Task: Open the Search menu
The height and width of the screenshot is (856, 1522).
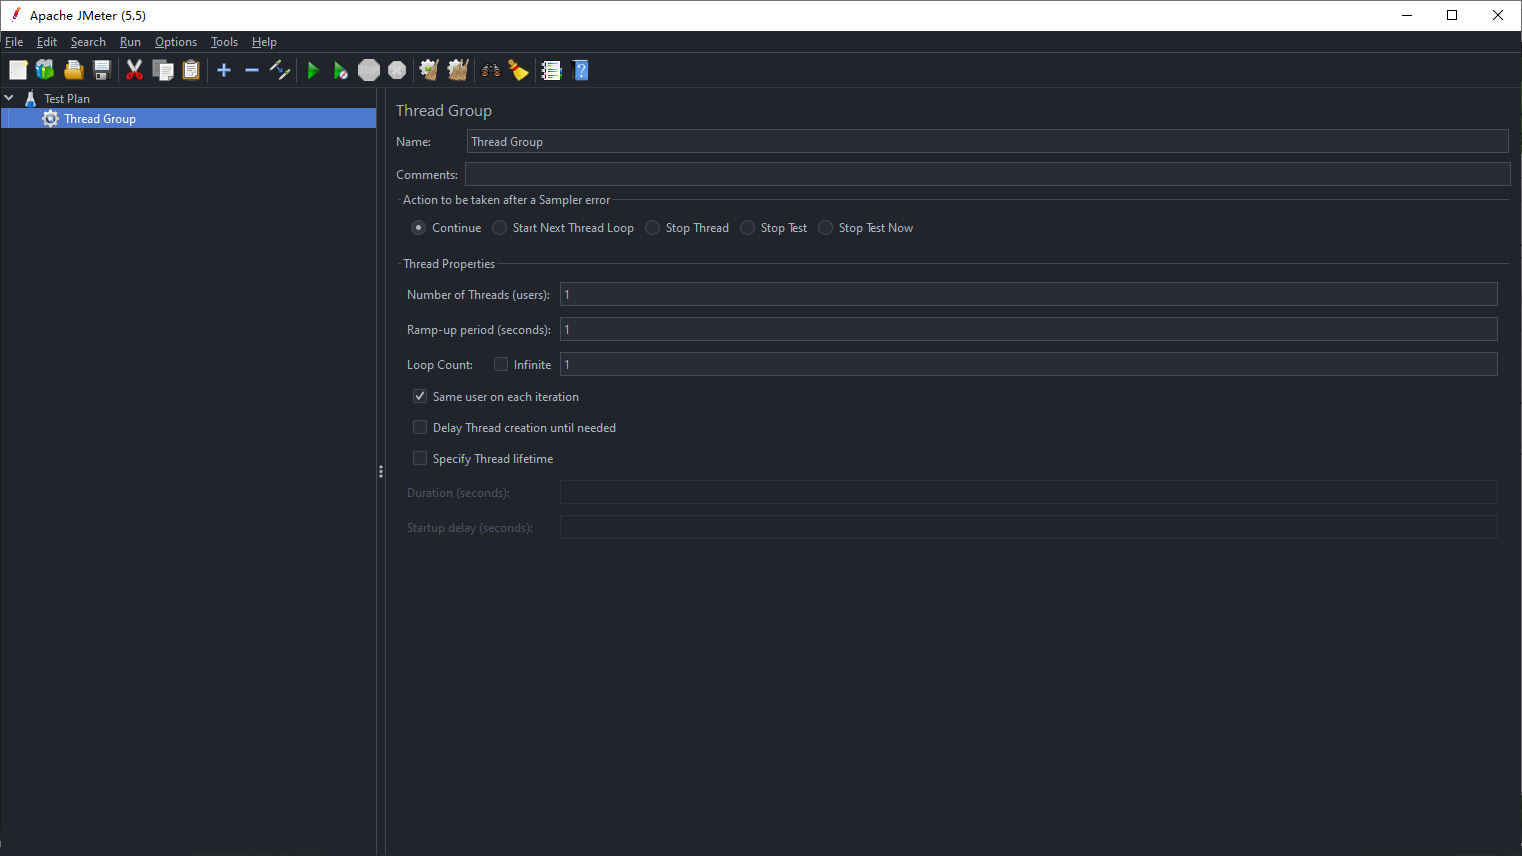Action: pyautogui.click(x=88, y=42)
